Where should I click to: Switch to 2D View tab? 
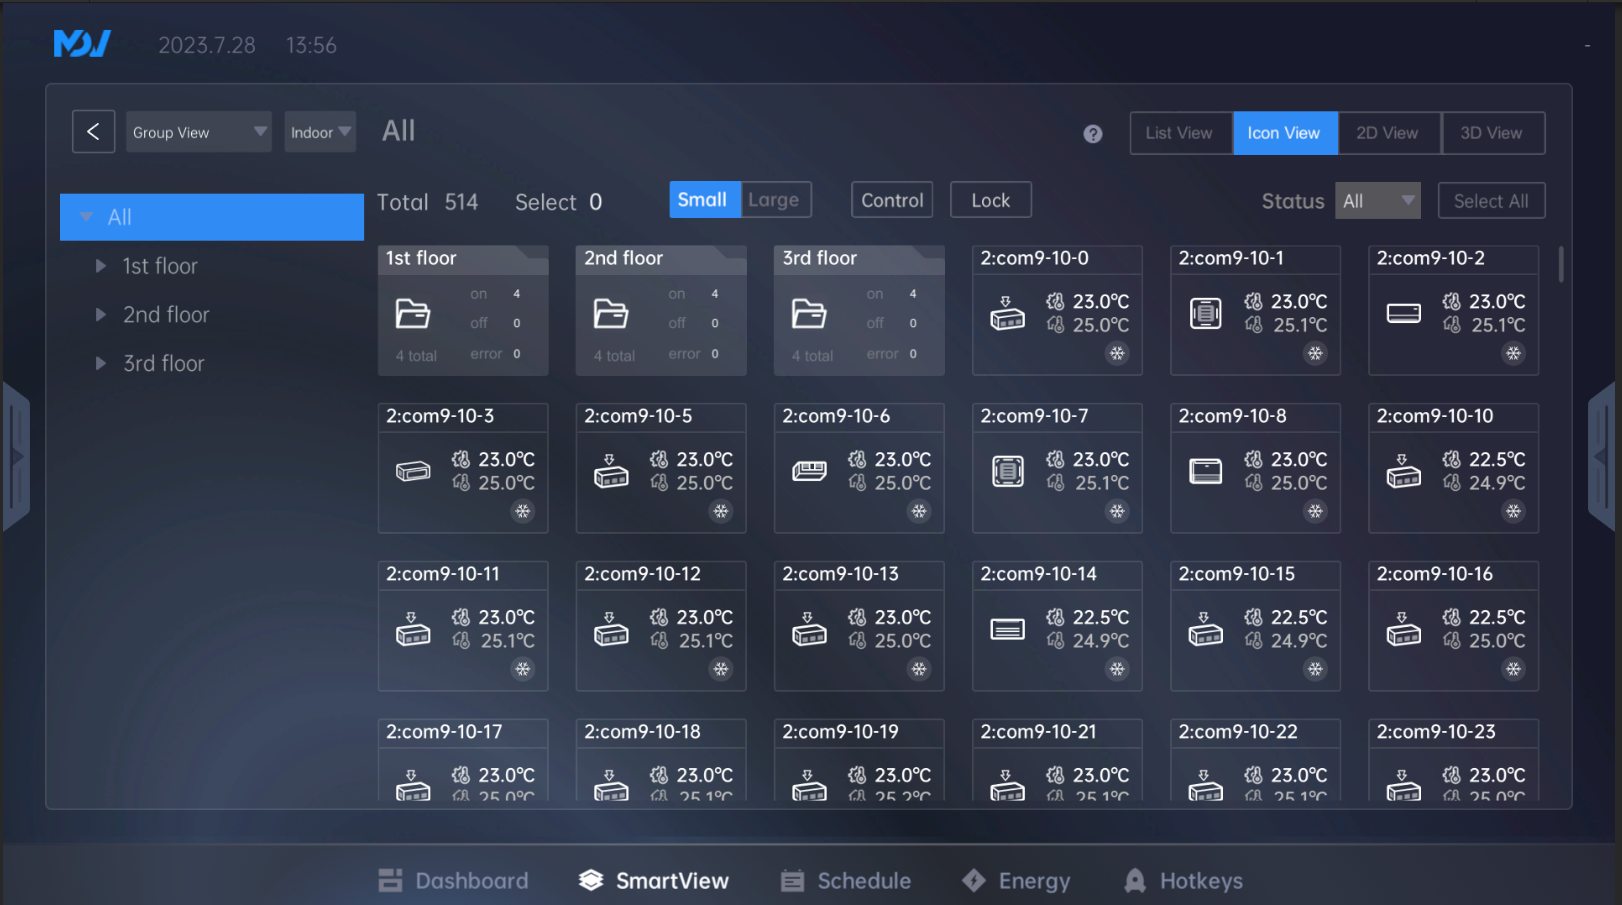[1388, 133]
